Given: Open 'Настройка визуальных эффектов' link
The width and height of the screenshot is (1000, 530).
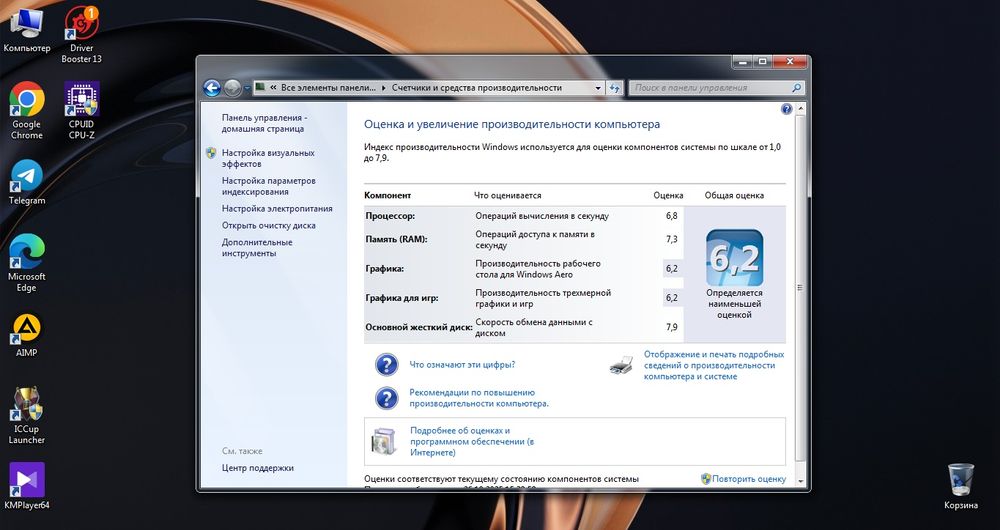Looking at the screenshot, I should pos(268,159).
